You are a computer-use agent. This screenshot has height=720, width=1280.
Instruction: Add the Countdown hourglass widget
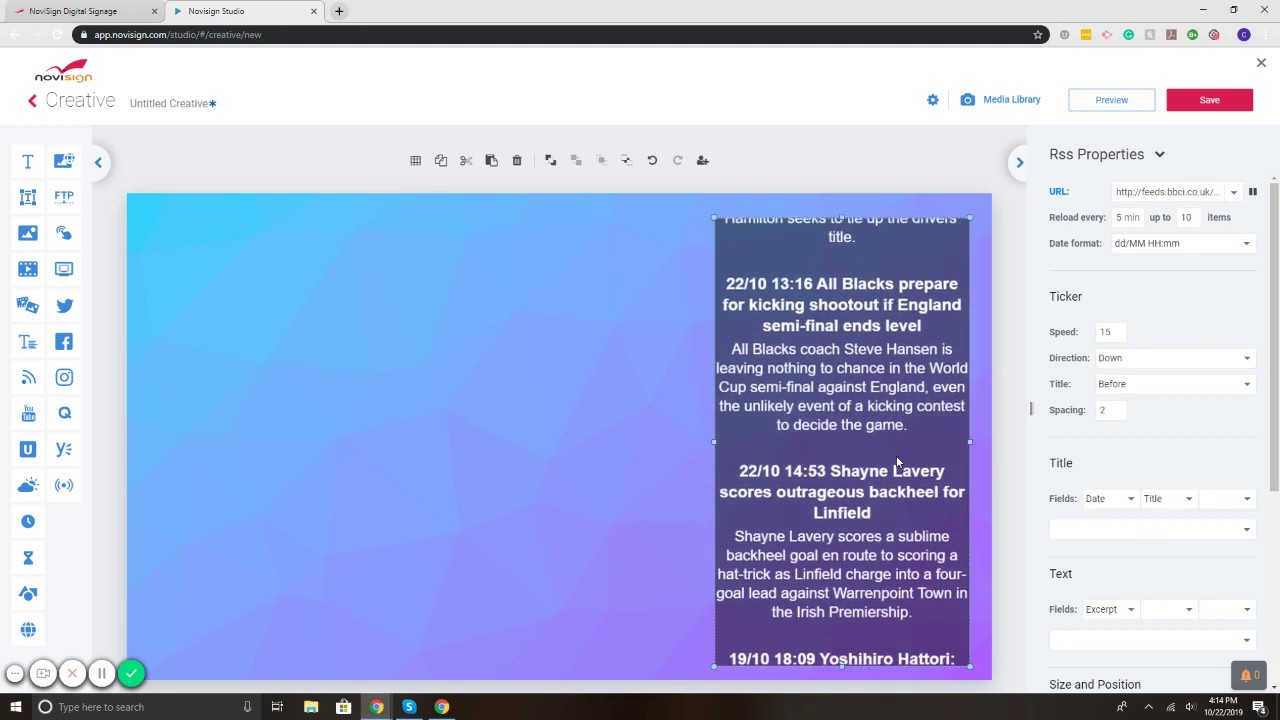(28, 557)
